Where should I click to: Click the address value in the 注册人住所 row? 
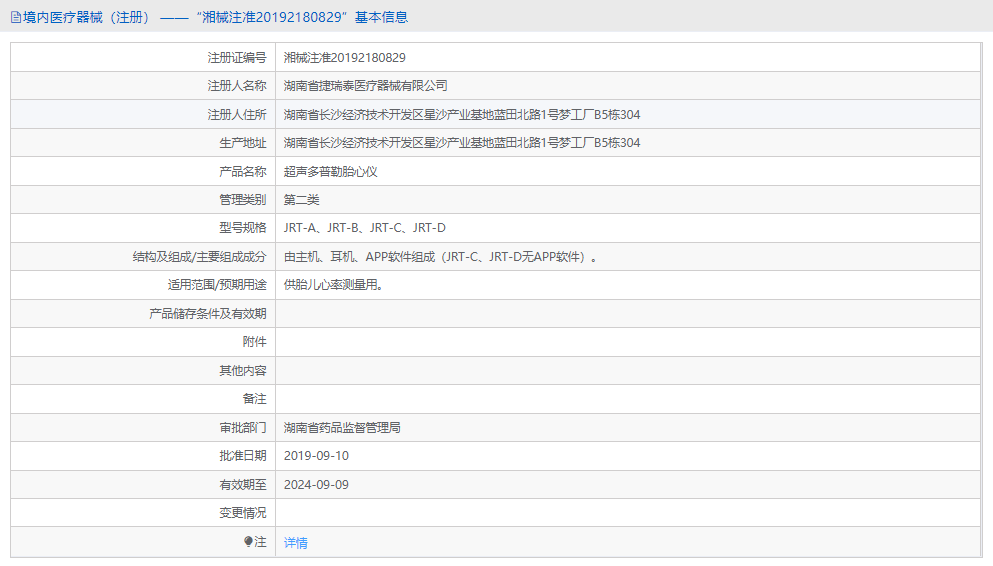(462, 115)
